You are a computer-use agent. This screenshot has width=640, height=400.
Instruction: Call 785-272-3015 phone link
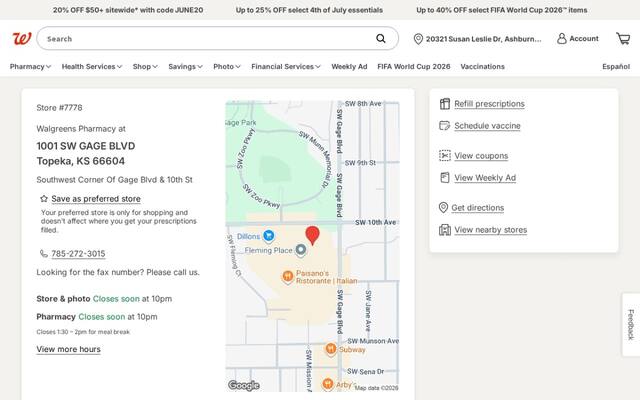tap(78, 253)
